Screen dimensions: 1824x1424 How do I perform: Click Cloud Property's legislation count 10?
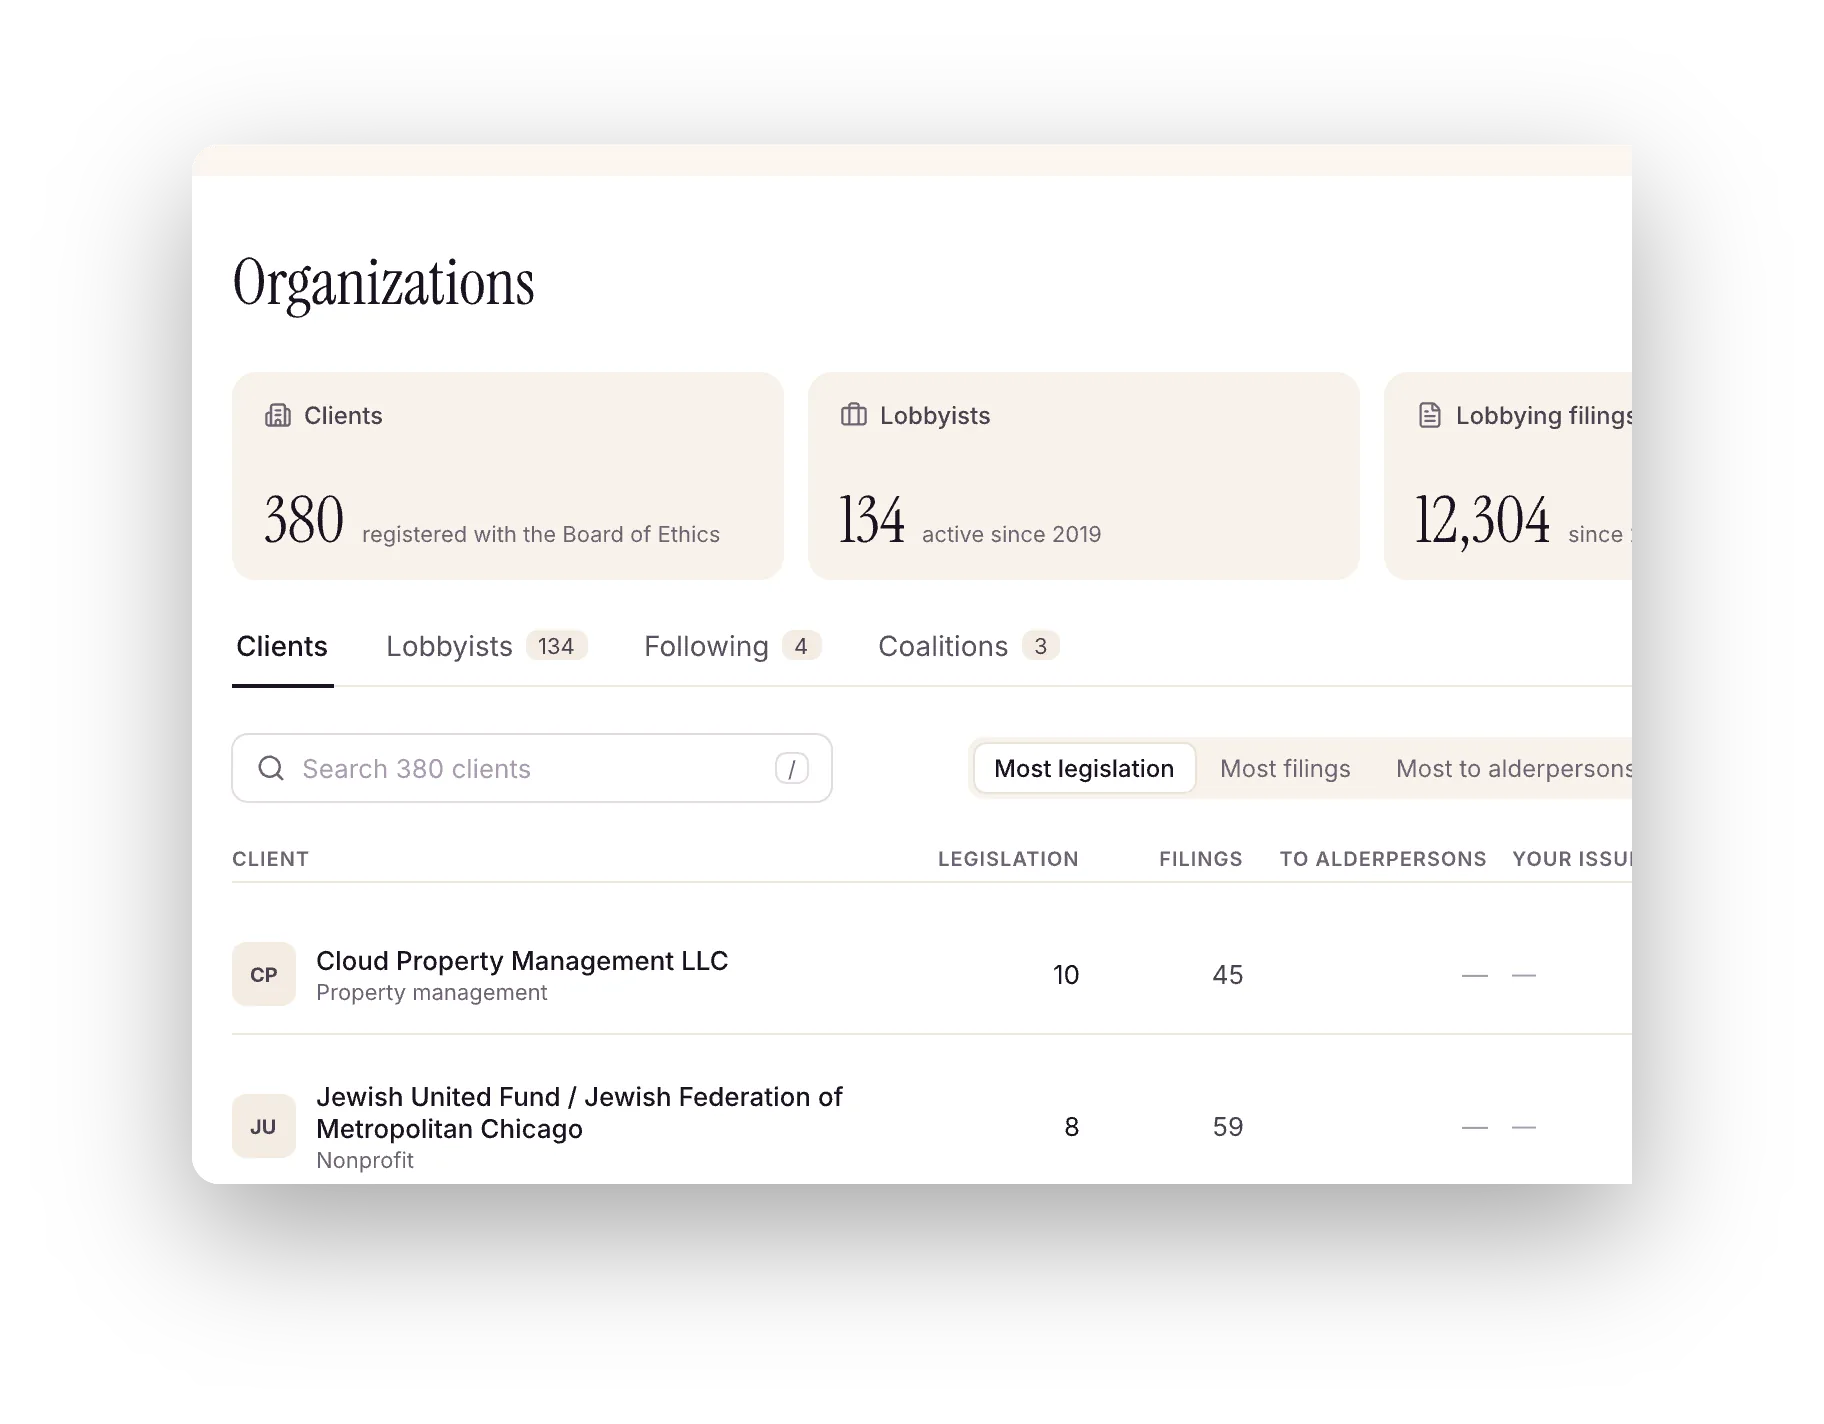(1066, 975)
